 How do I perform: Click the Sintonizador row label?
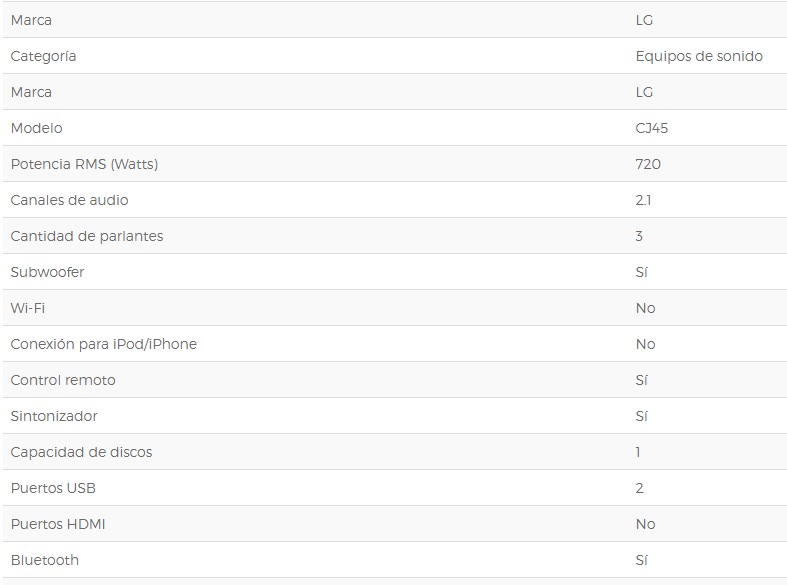pos(54,416)
